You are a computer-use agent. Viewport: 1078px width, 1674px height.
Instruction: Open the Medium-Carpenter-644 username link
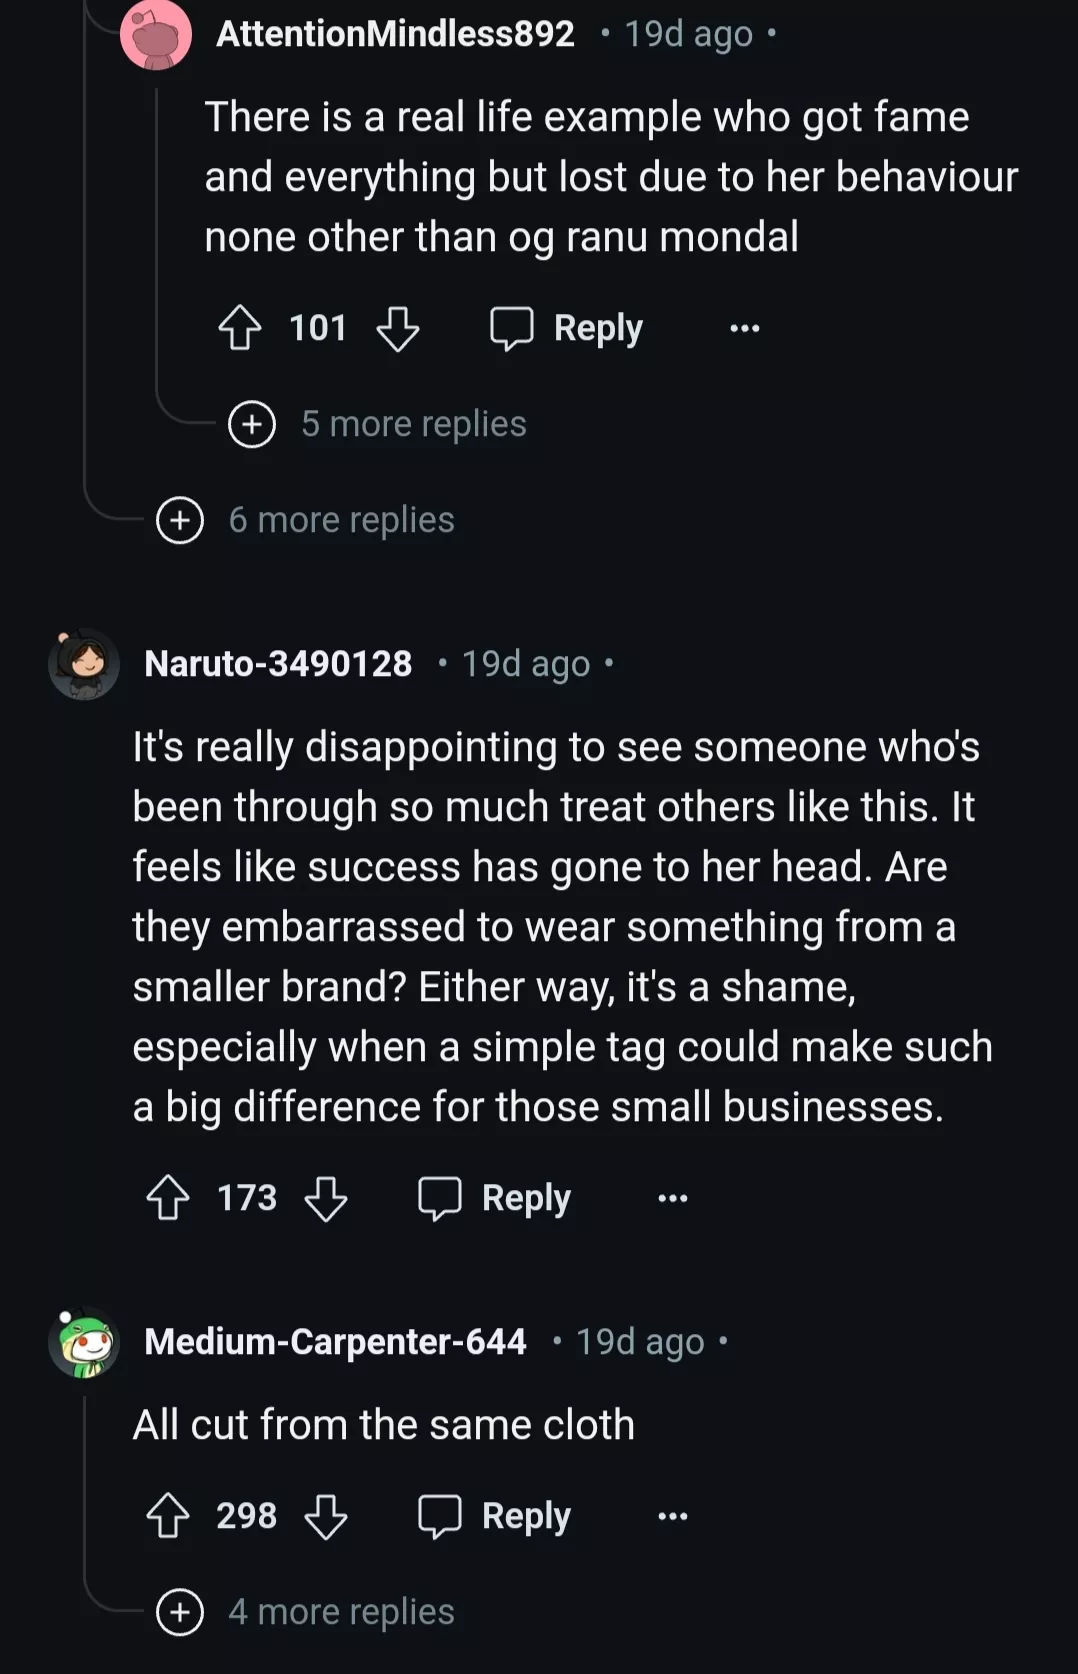(335, 1341)
